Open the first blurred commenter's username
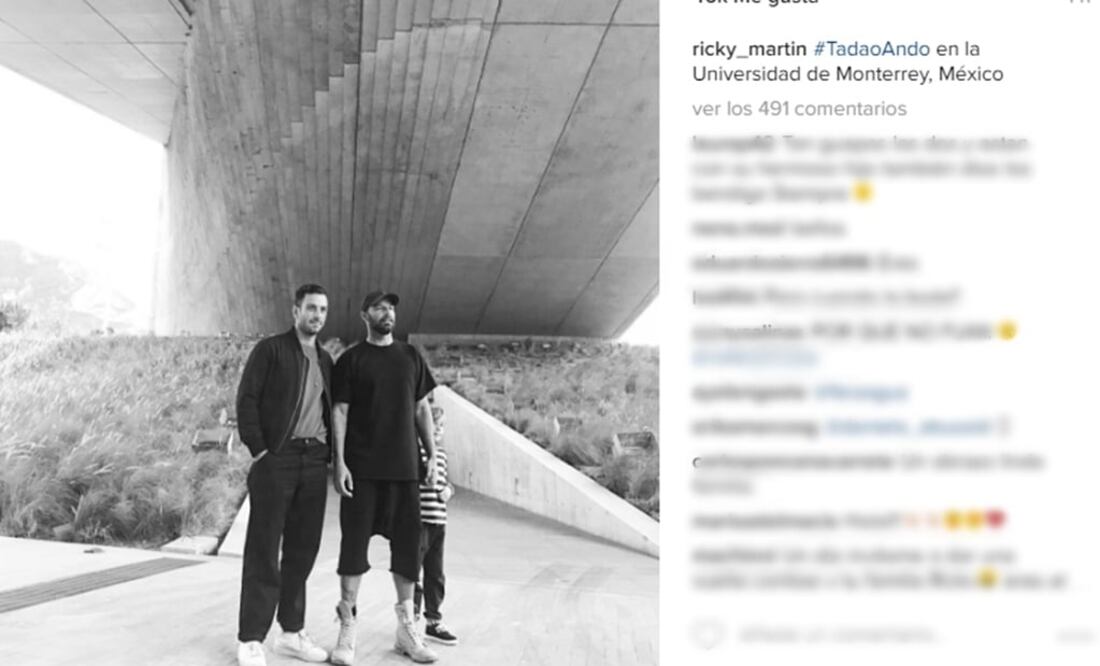The height and width of the screenshot is (666, 1100). (733, 143)
